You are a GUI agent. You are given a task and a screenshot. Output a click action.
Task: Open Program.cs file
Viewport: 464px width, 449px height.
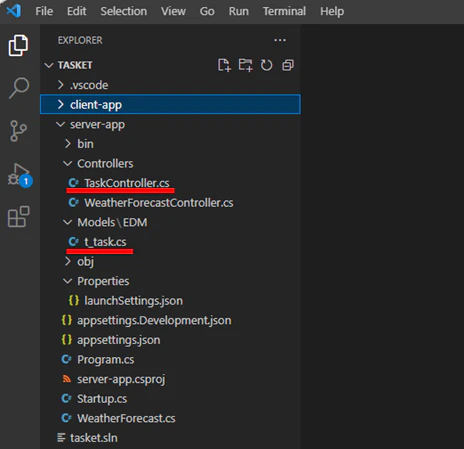tap(106, 359)
